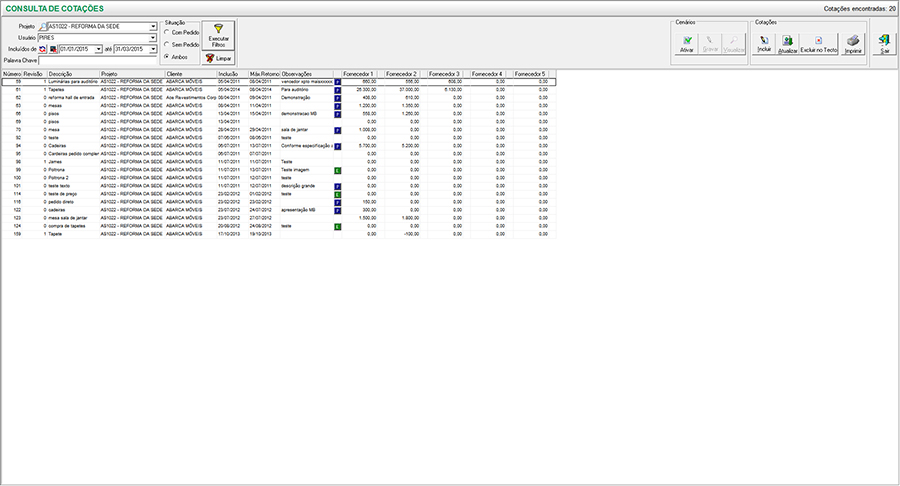Click the blue status icon in the mesas 63 row
This screenshot has width=900, height=486.
tap(338, 106)
